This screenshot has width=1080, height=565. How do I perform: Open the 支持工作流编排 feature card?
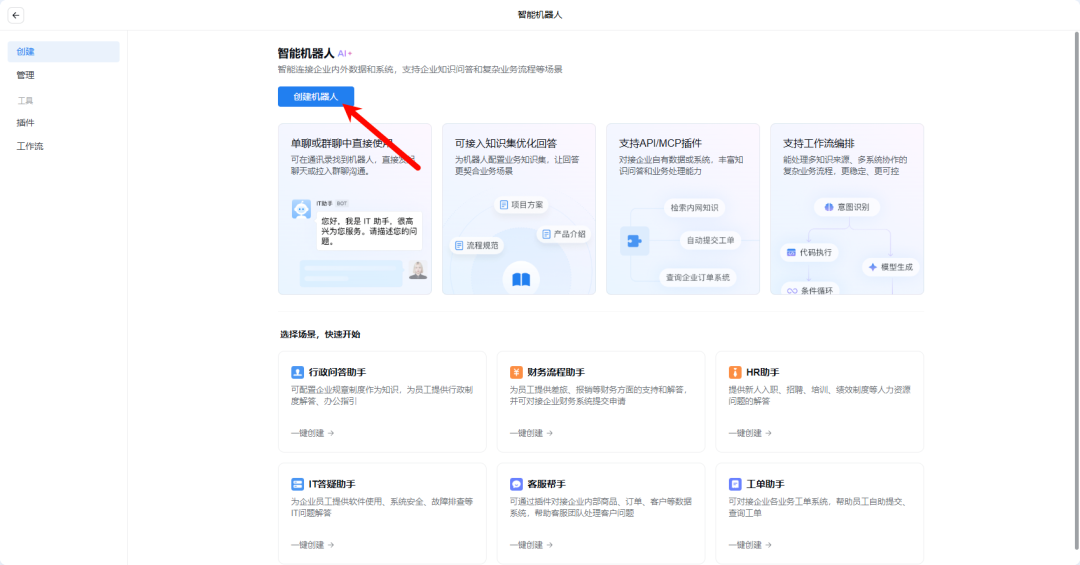[x=847, y=209]
